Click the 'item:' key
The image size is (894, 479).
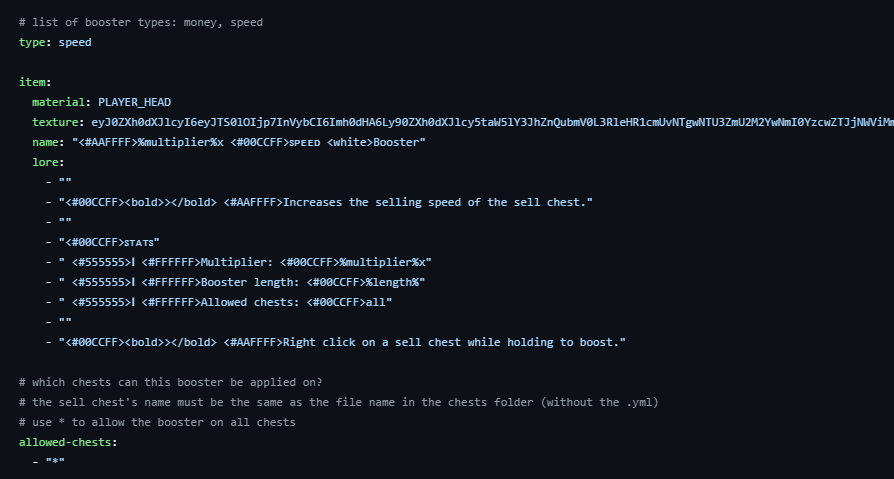coord(35,82)
